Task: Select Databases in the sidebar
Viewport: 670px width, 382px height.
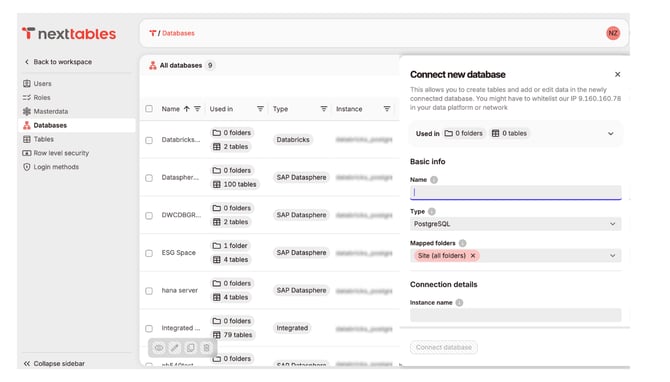Action: pos(77,125)
